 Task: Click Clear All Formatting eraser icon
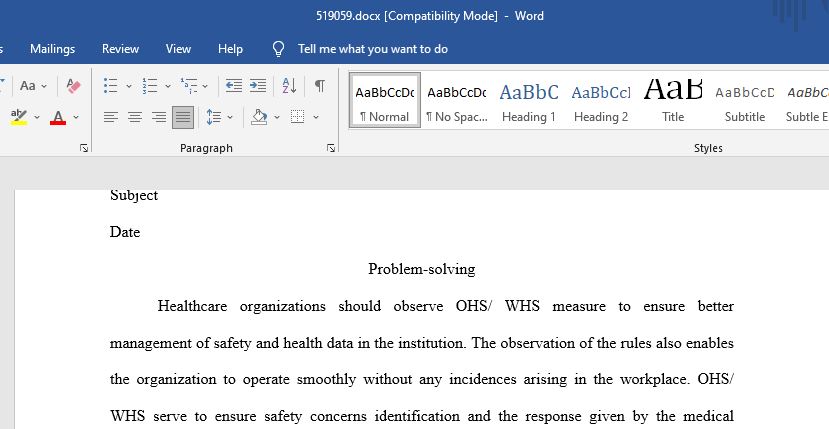73,86
